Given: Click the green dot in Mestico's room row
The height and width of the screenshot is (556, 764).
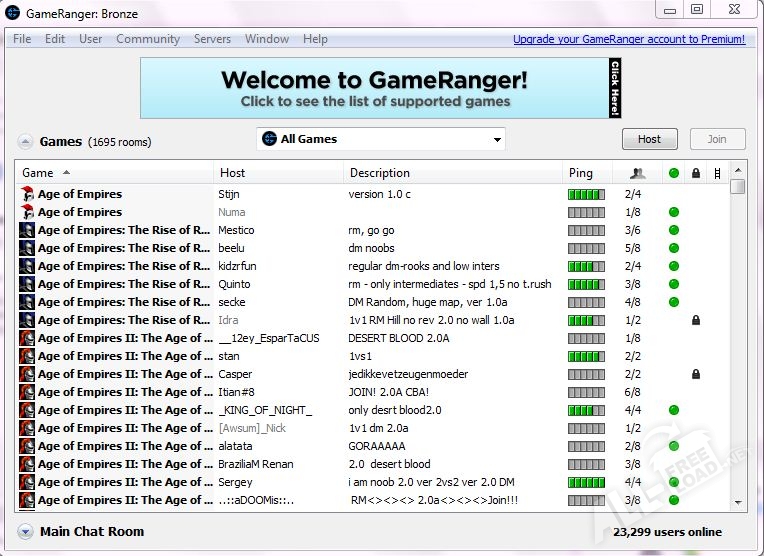Looking at the screenshot, I should pos(674,230).
